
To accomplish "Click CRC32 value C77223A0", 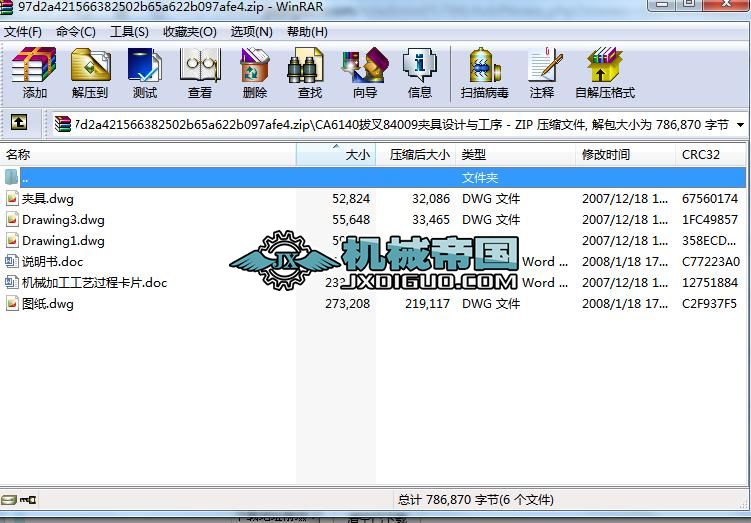I will click(x=711, y=262).
